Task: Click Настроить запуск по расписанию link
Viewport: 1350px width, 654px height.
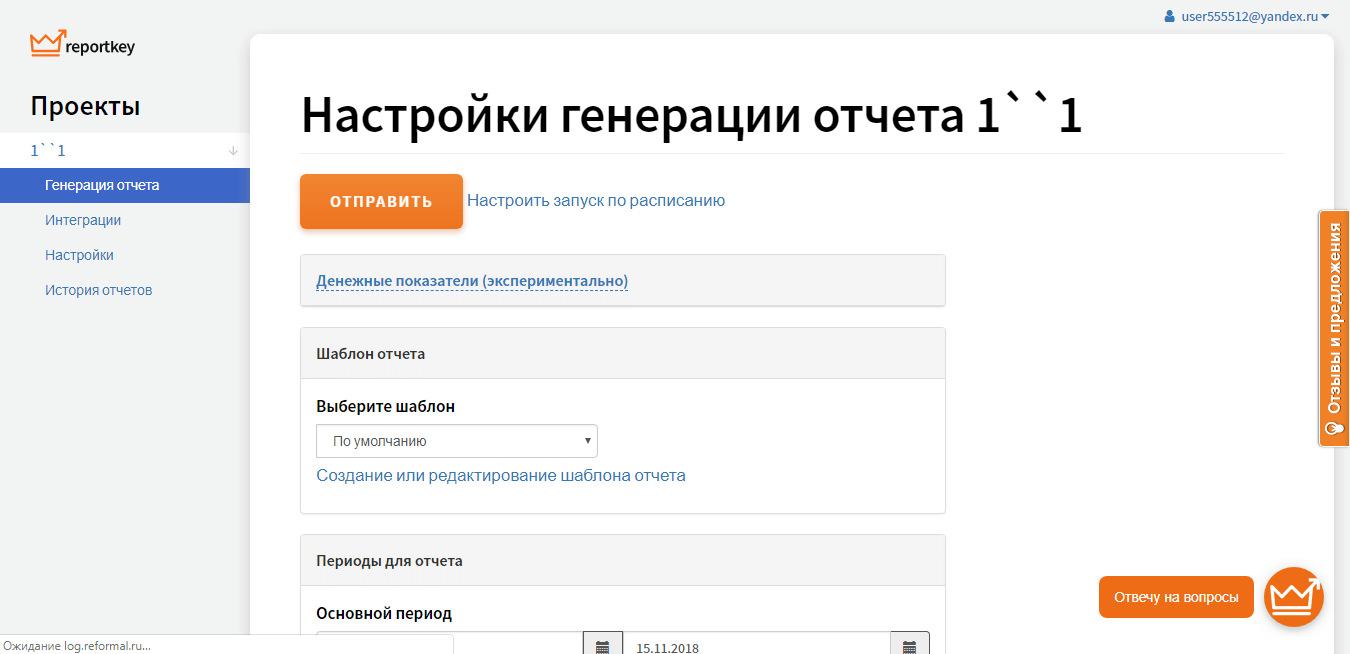Action: (596, 200)
